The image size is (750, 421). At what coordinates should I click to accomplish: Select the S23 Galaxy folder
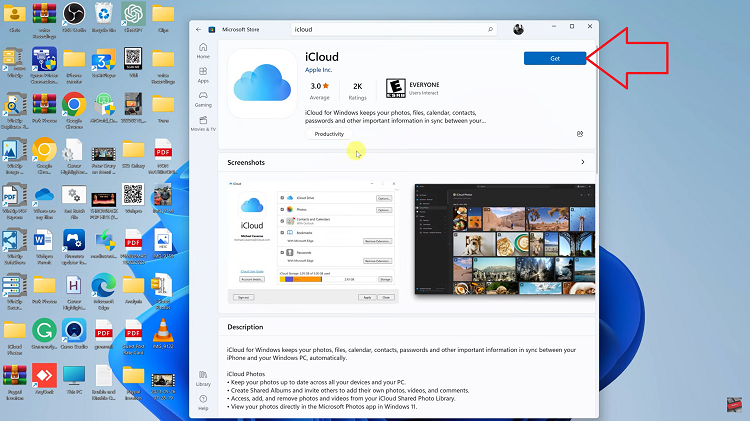point(133,154)
